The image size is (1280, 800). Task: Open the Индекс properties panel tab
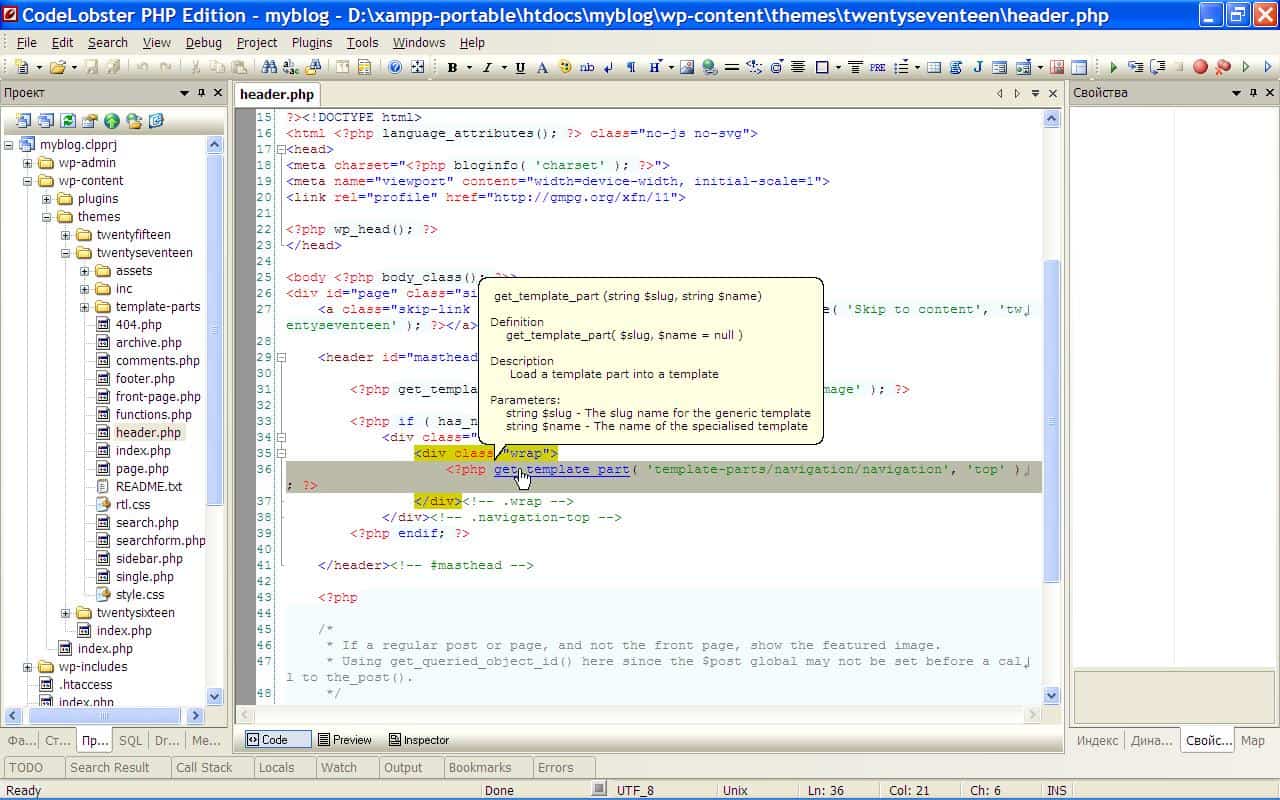coord(1098,741)
